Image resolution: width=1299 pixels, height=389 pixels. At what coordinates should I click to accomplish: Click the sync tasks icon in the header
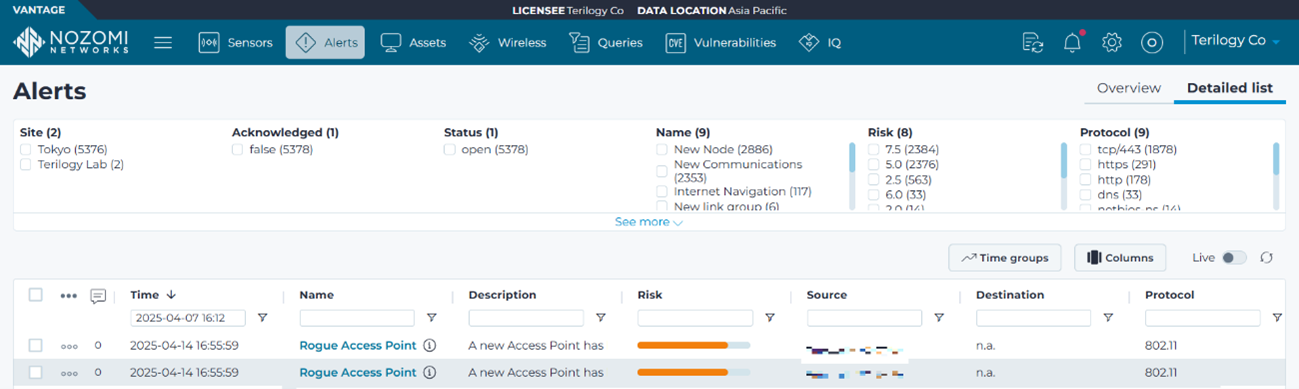pyautogui.click(x=1033, y=43)
